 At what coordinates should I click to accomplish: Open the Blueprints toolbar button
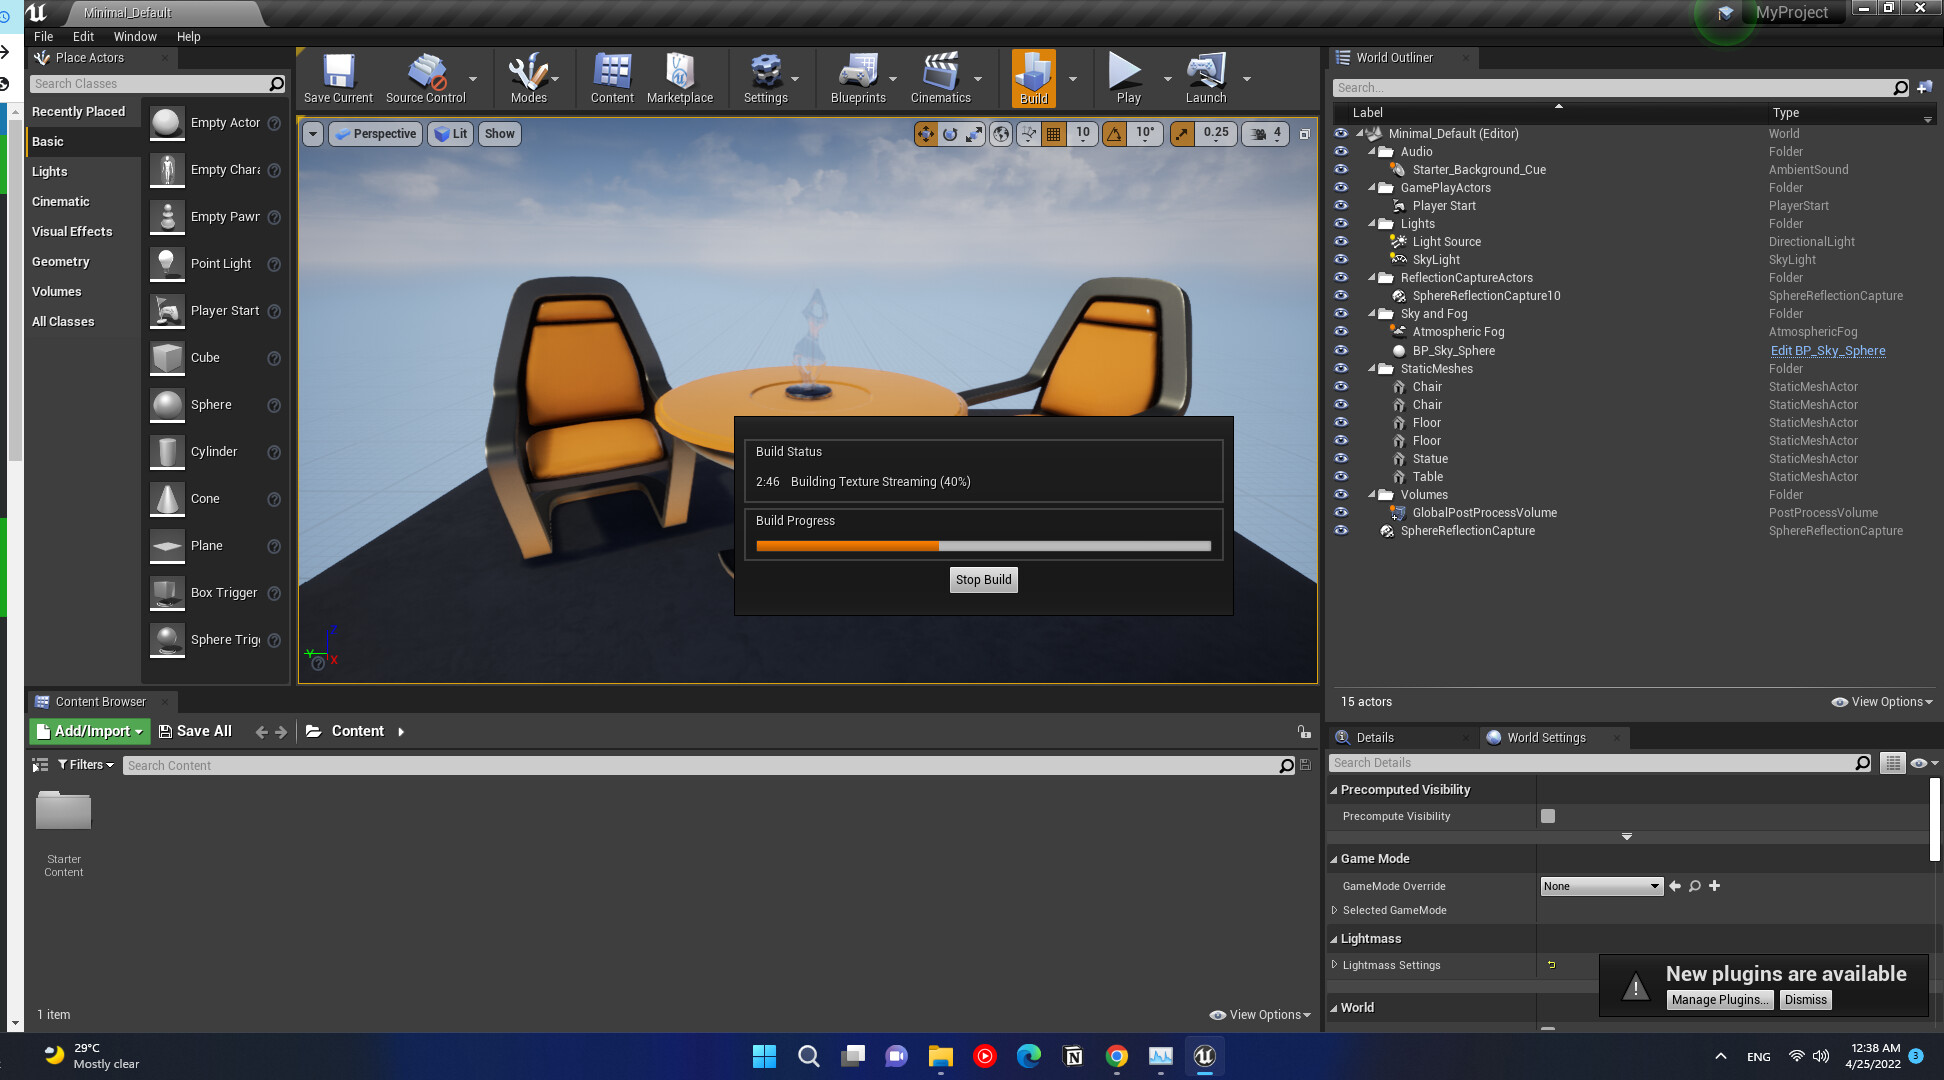coord(857,72)
